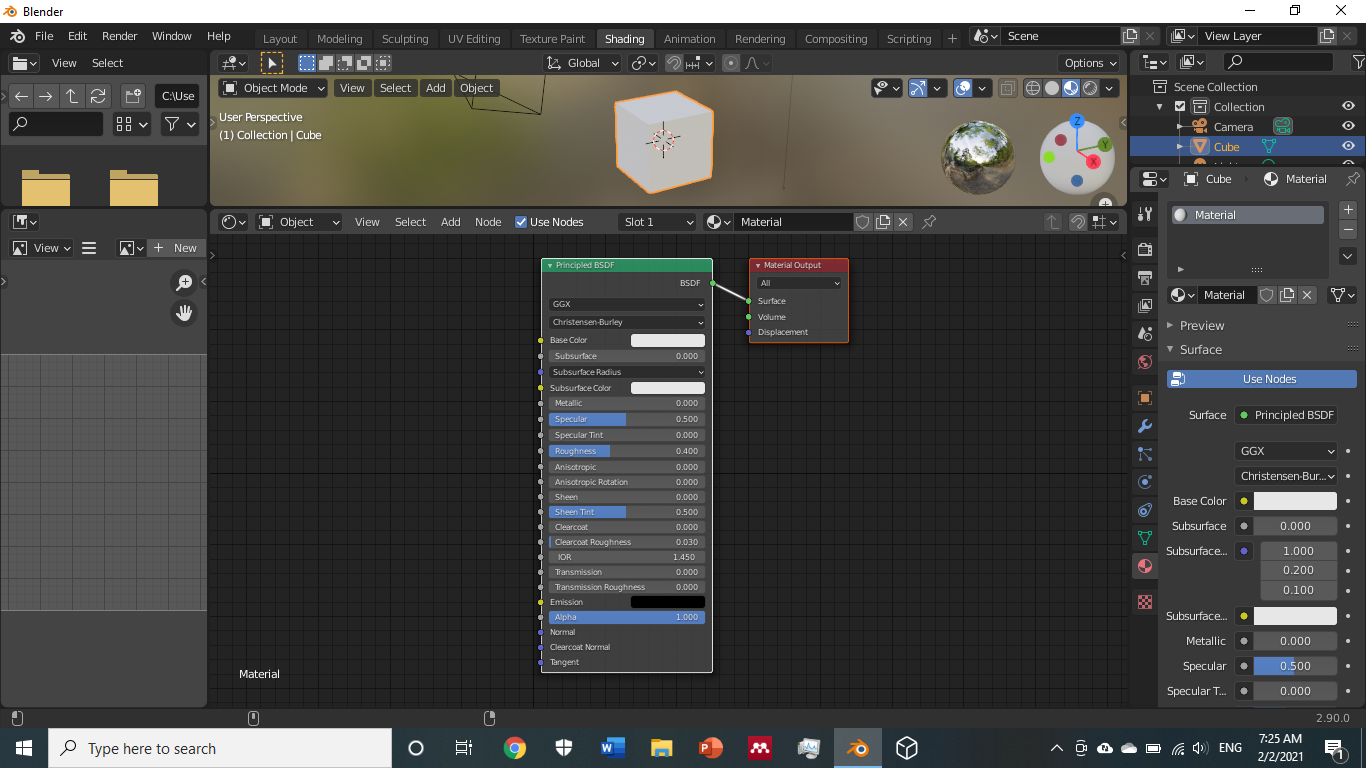
Task: Toggle Cube visibility eye in outliner
Action: point(1349,147)
